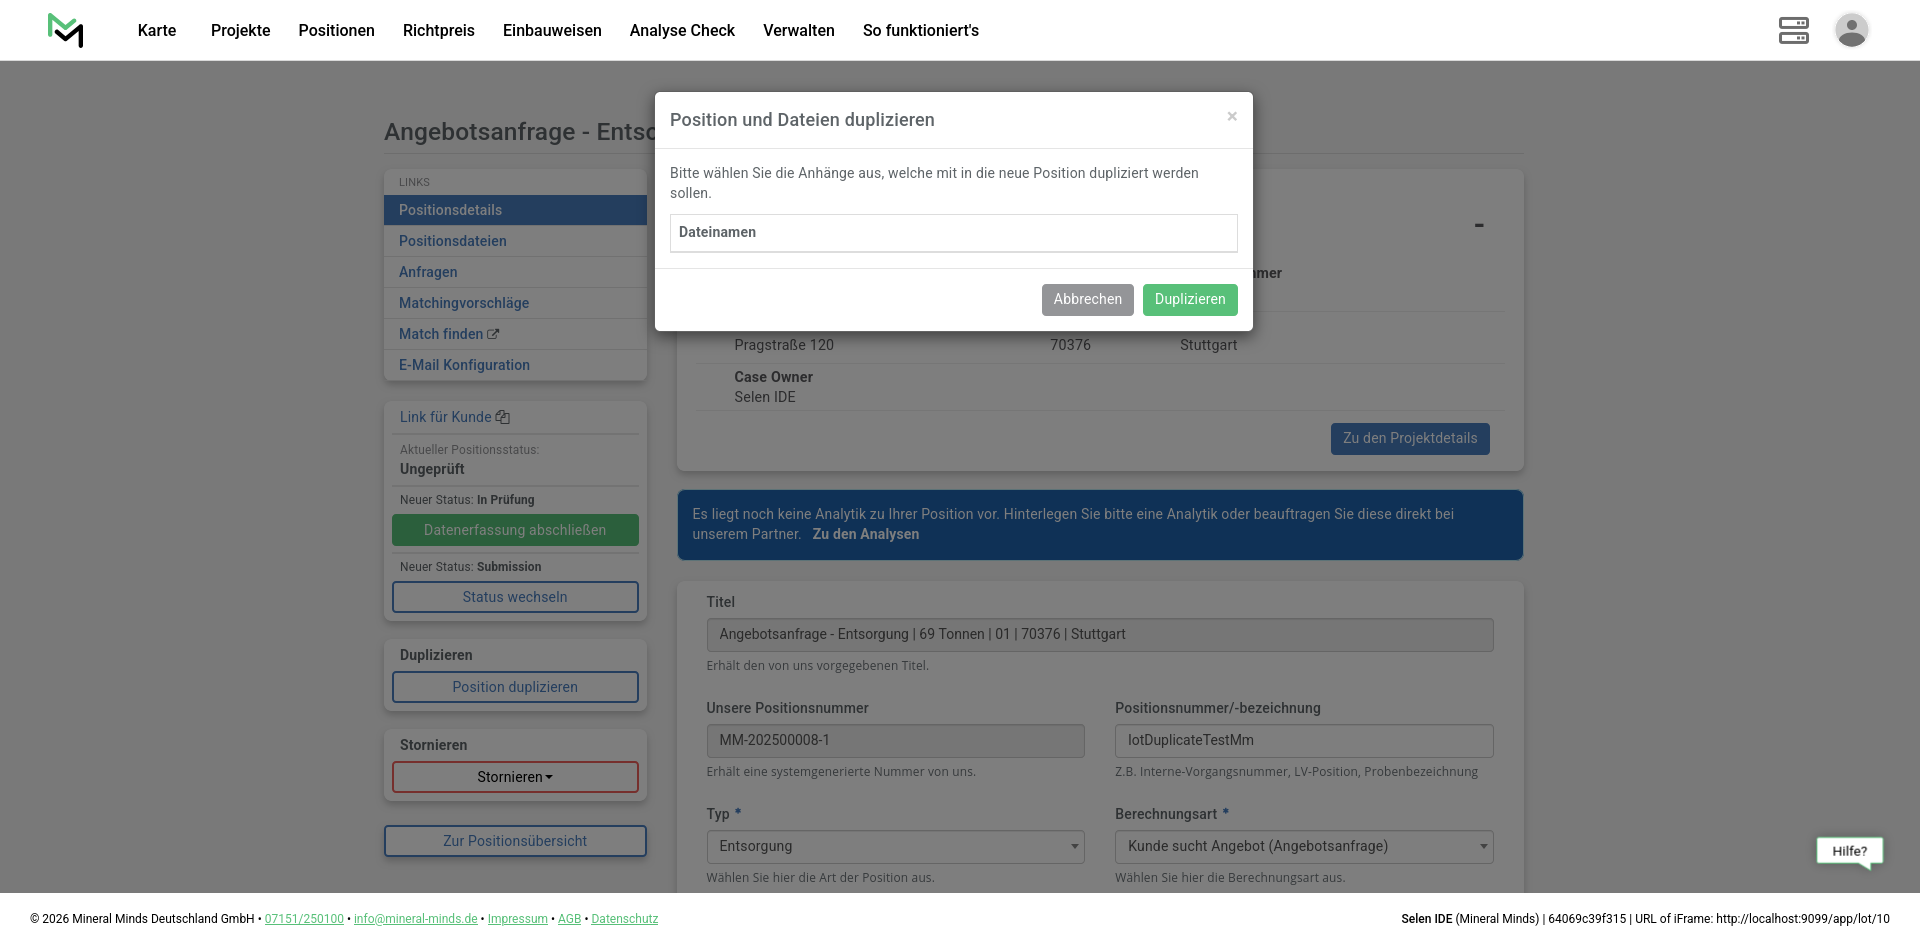The image size is (1920, 943).
Task: Click the green Duplizieren button
Action: click(1189, 300)
